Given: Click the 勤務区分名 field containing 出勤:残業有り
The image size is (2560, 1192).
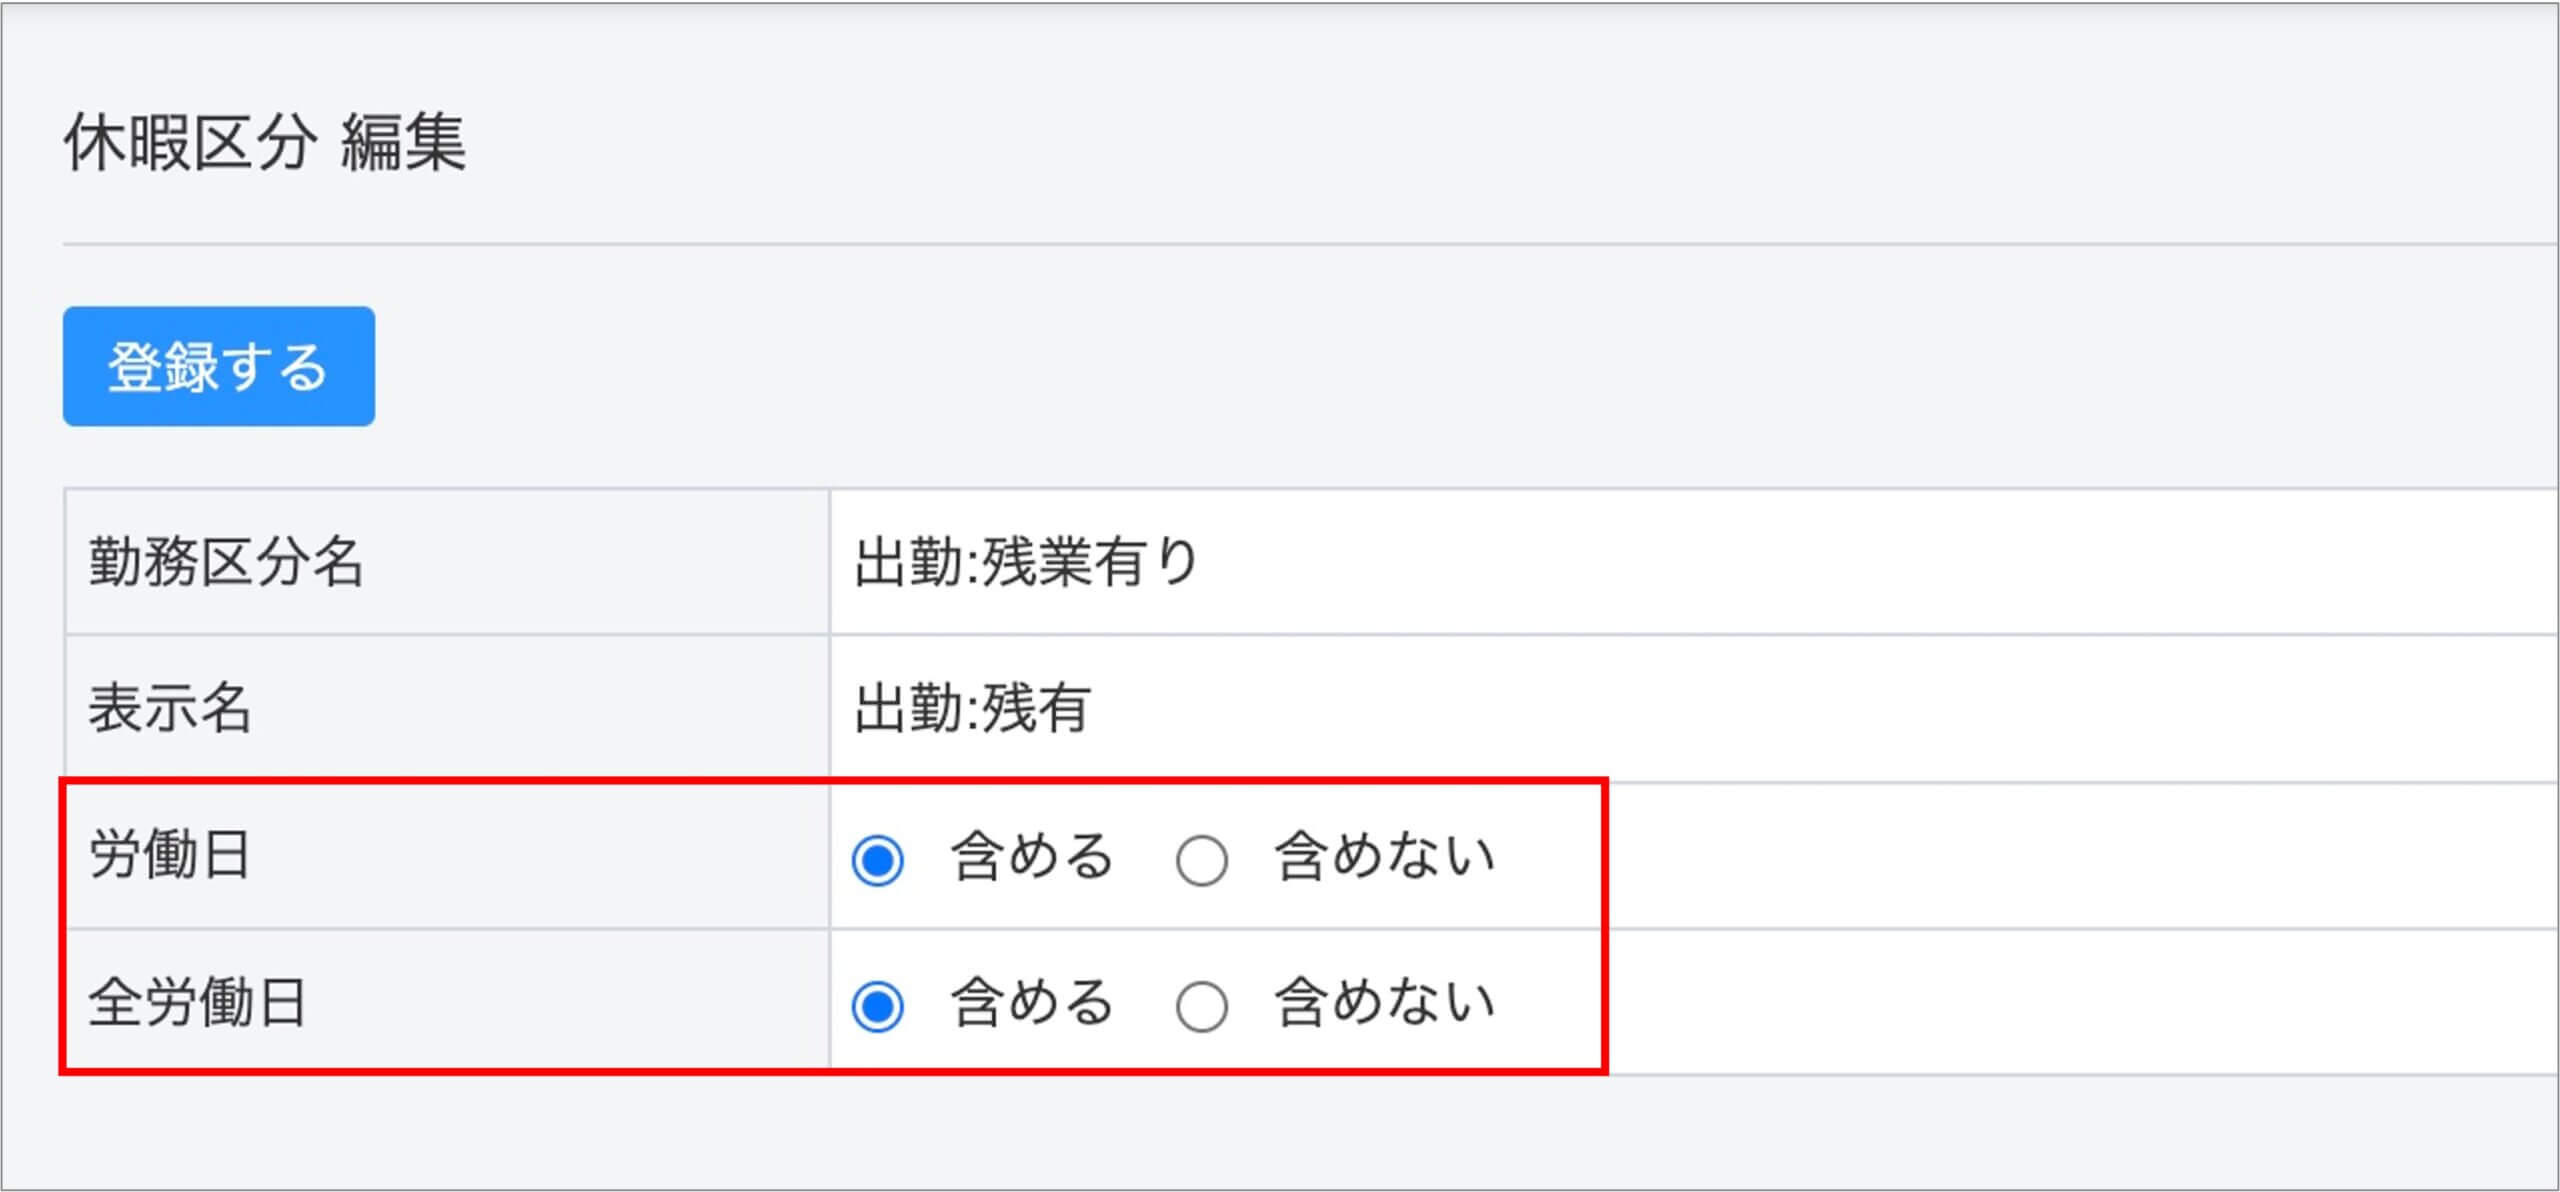Looking at the screenshot, I should [1026, 562].
